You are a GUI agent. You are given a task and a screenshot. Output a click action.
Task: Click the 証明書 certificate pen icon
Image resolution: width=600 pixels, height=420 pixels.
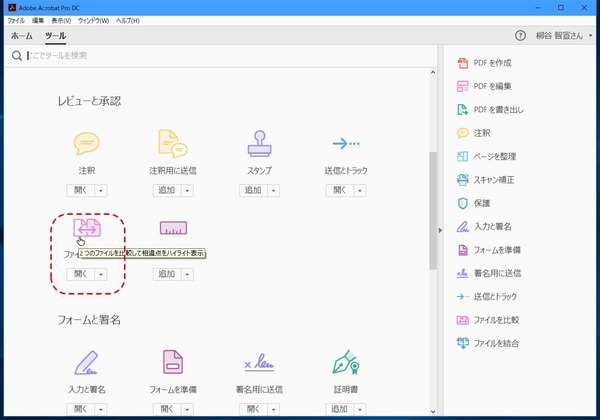346,362
